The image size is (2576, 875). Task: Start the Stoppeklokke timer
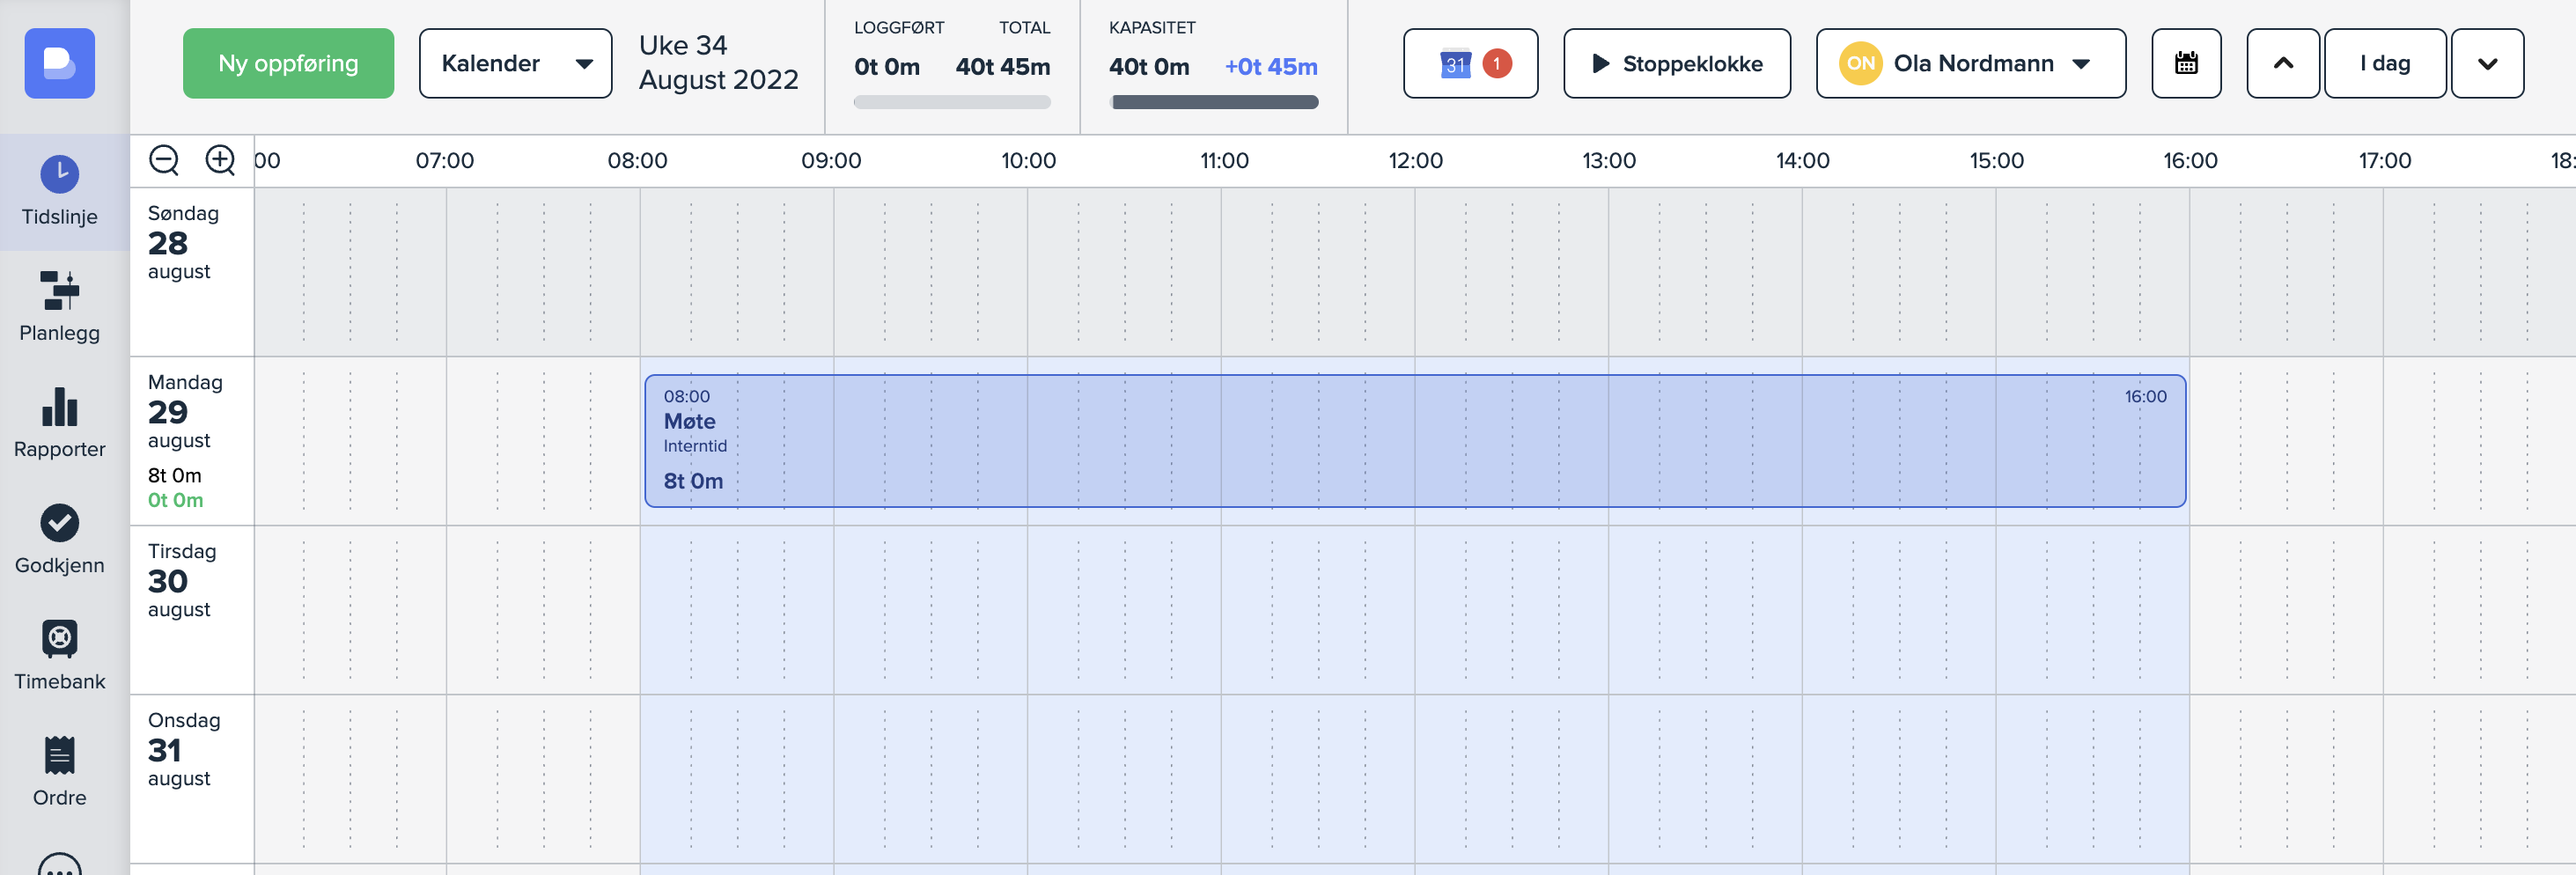click(x=1676, y=63)
